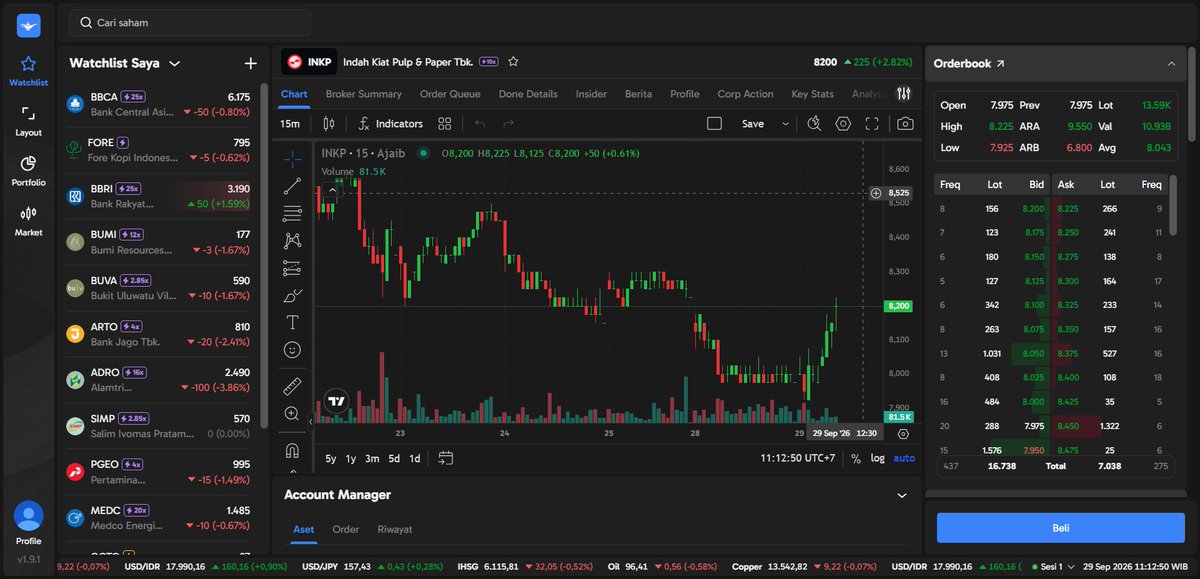
Task: Select the trend line drawing tool
Action: coord(292,186)
